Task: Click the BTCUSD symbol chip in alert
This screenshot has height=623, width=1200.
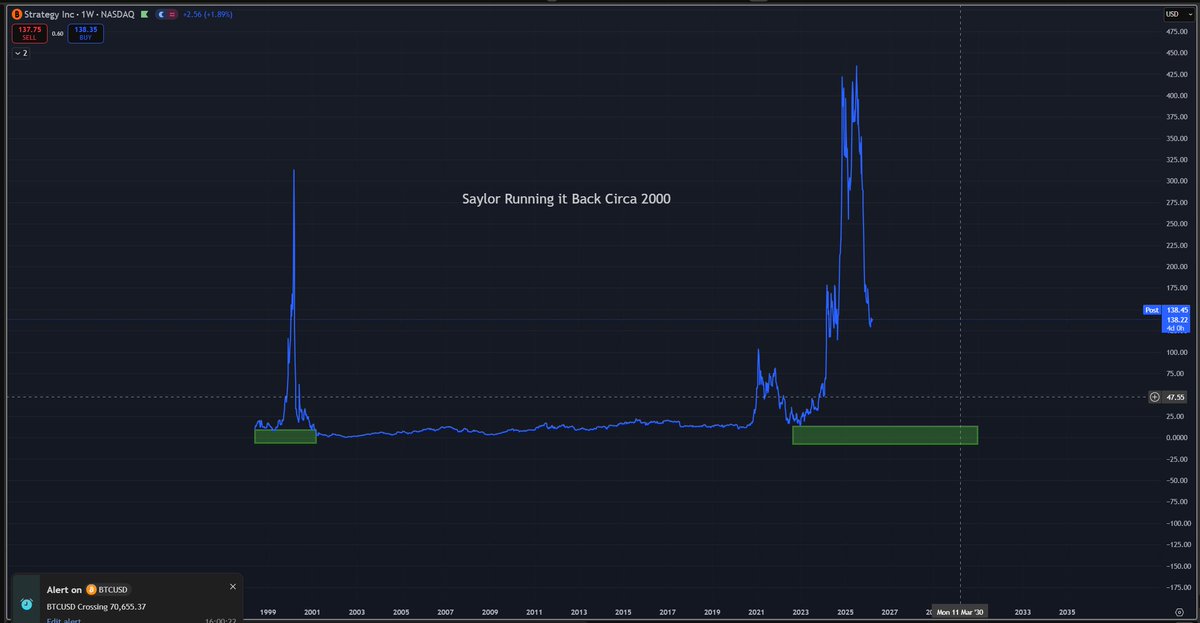Action: tap(108, 589)
